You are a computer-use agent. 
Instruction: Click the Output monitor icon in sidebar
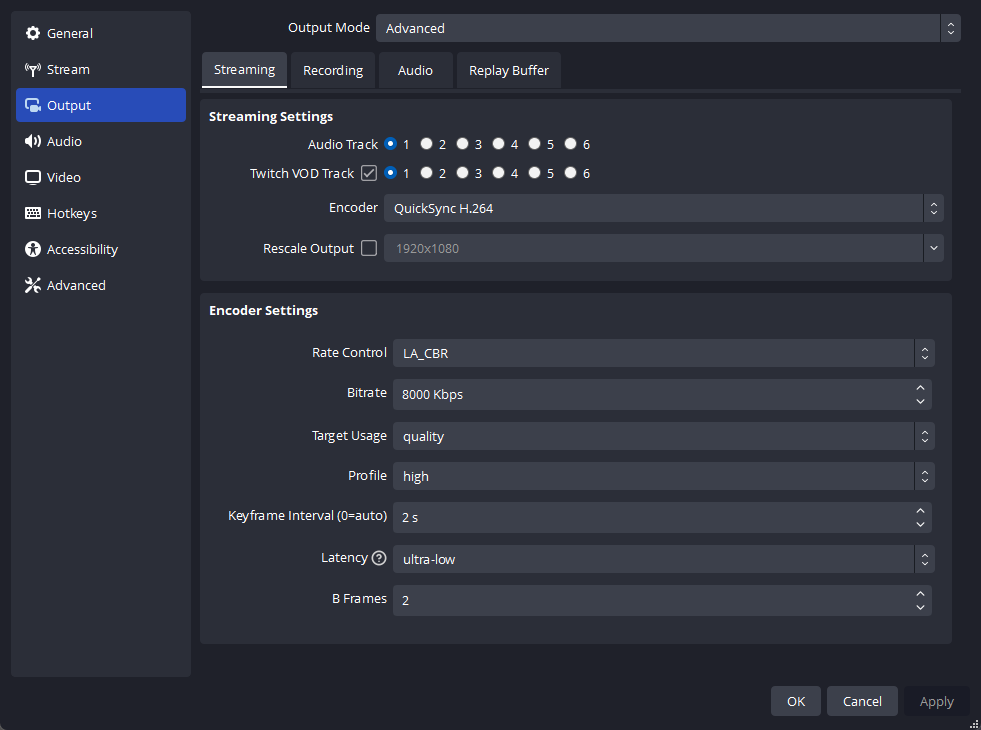point(33,105)
